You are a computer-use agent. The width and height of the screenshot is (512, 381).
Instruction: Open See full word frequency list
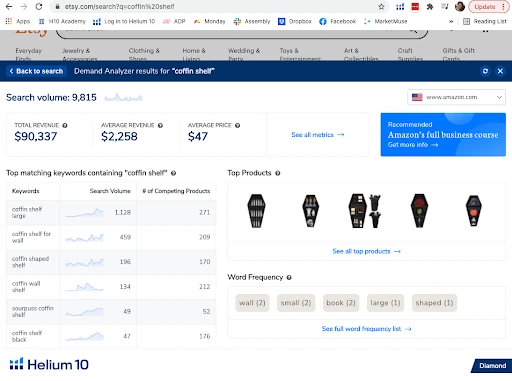[366, 329]
